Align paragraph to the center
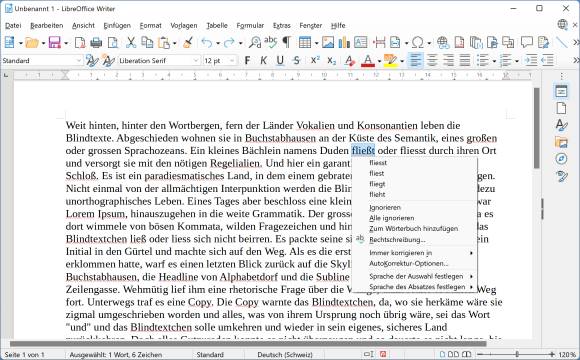The image size is (580, 360). pyautogui.click(x=432, y=60)
